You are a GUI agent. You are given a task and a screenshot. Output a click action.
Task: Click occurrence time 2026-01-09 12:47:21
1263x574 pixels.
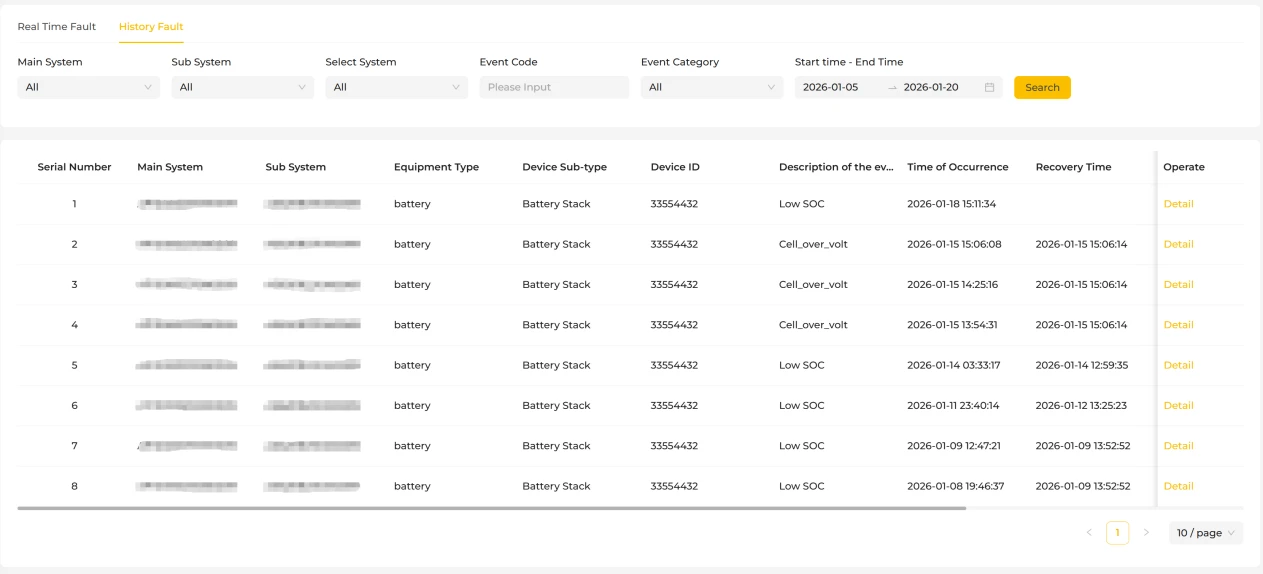click(x=953, y=446)
